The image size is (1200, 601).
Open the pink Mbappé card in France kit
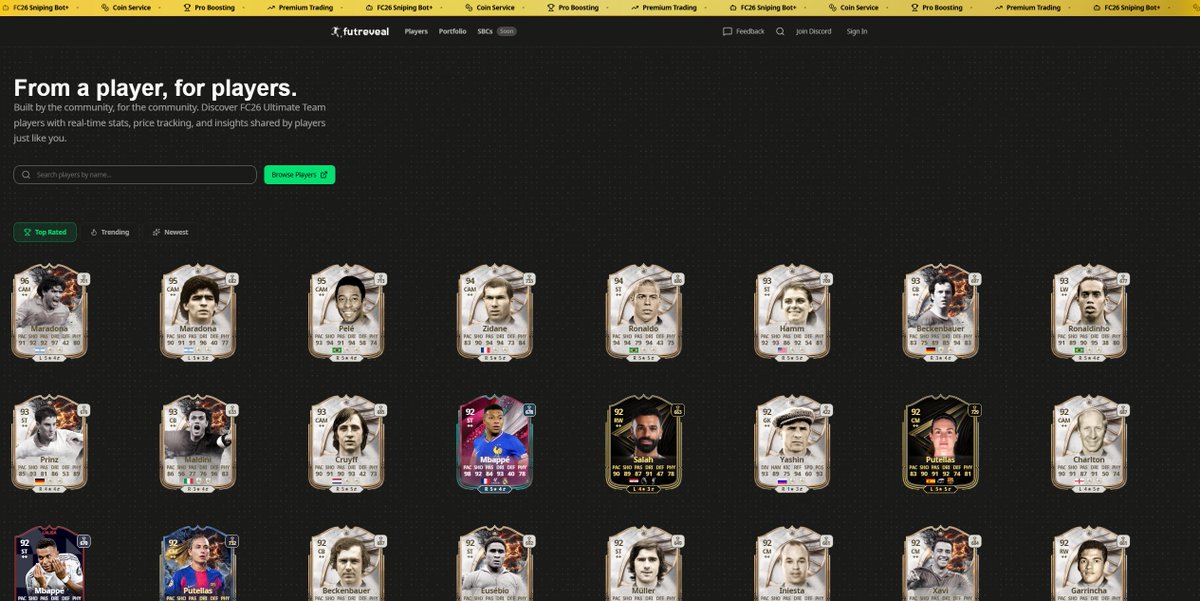tap(494, 444)
